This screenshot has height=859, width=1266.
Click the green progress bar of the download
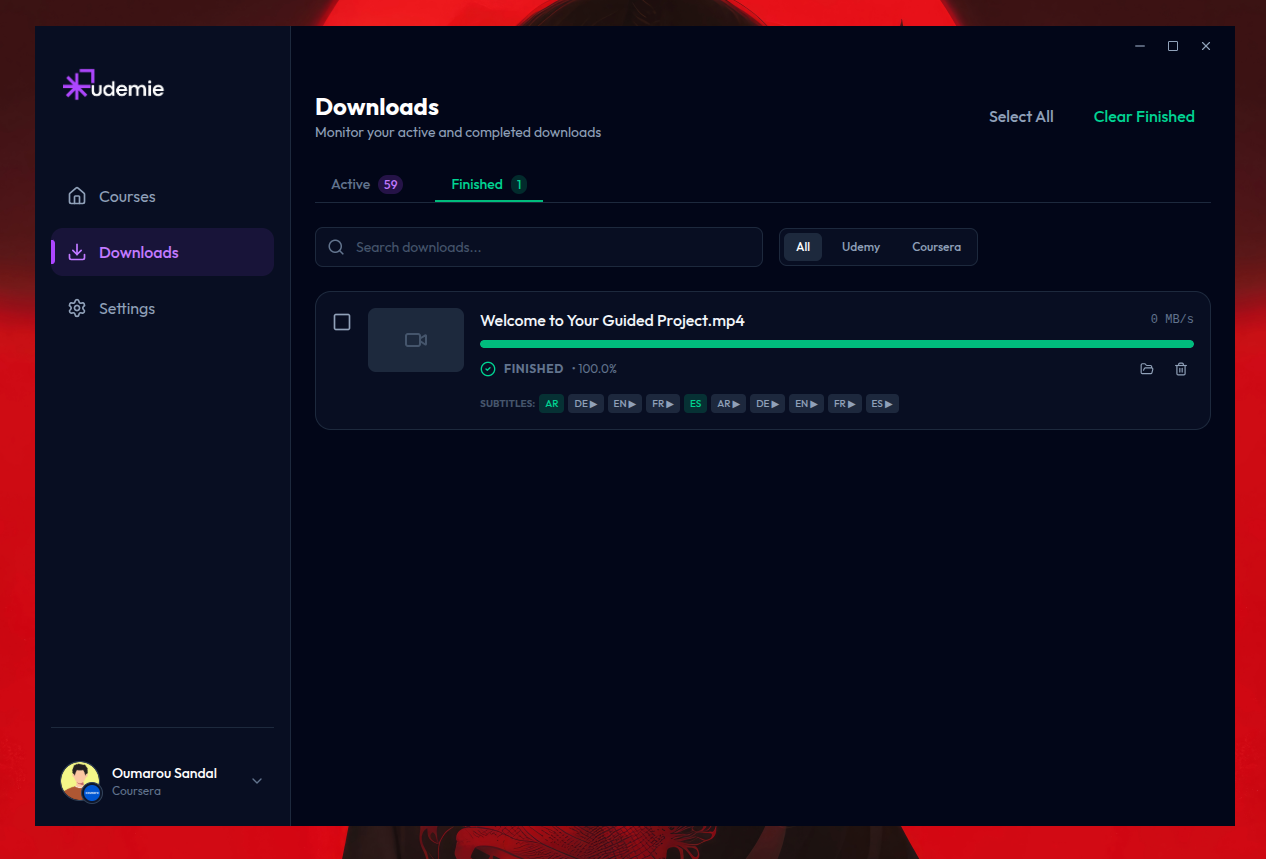click(x=836, y=343)
